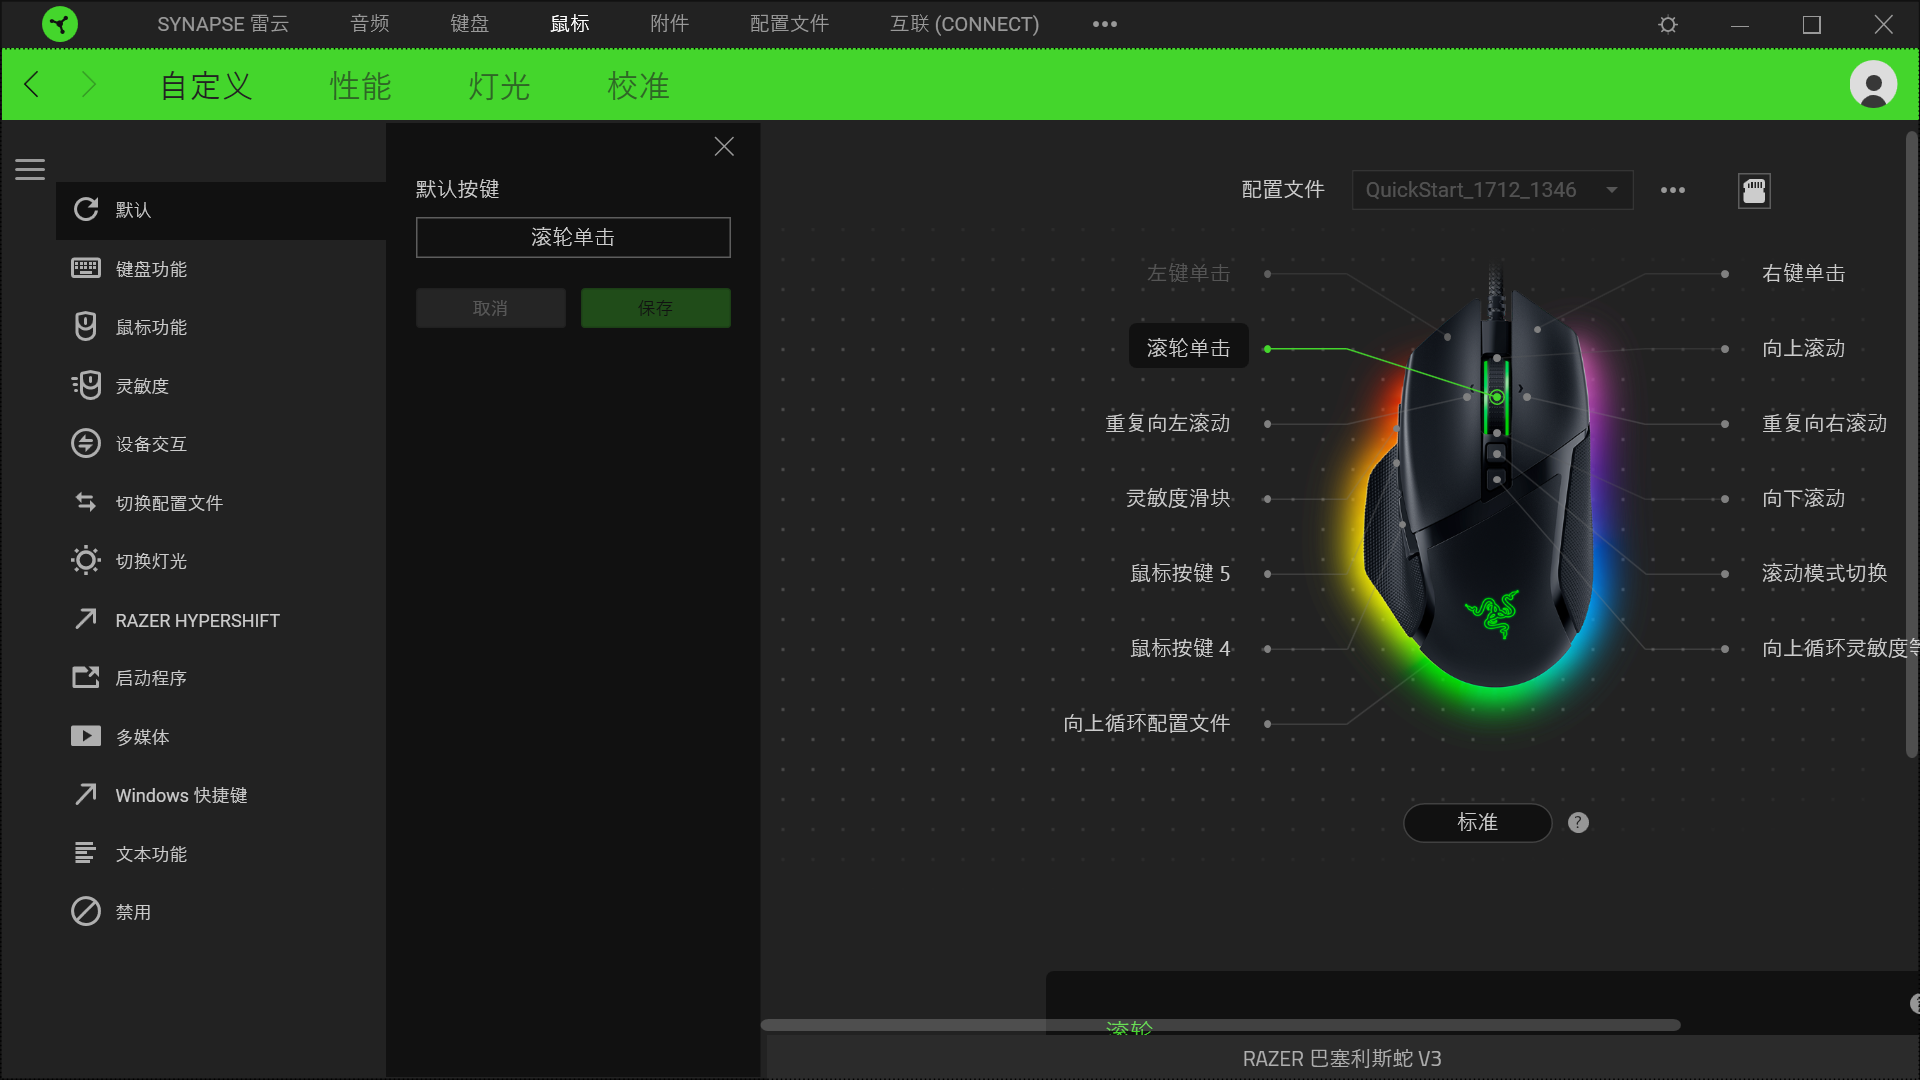Click the user account avatar icon

pyautogui.click(x=1872, y=84)
